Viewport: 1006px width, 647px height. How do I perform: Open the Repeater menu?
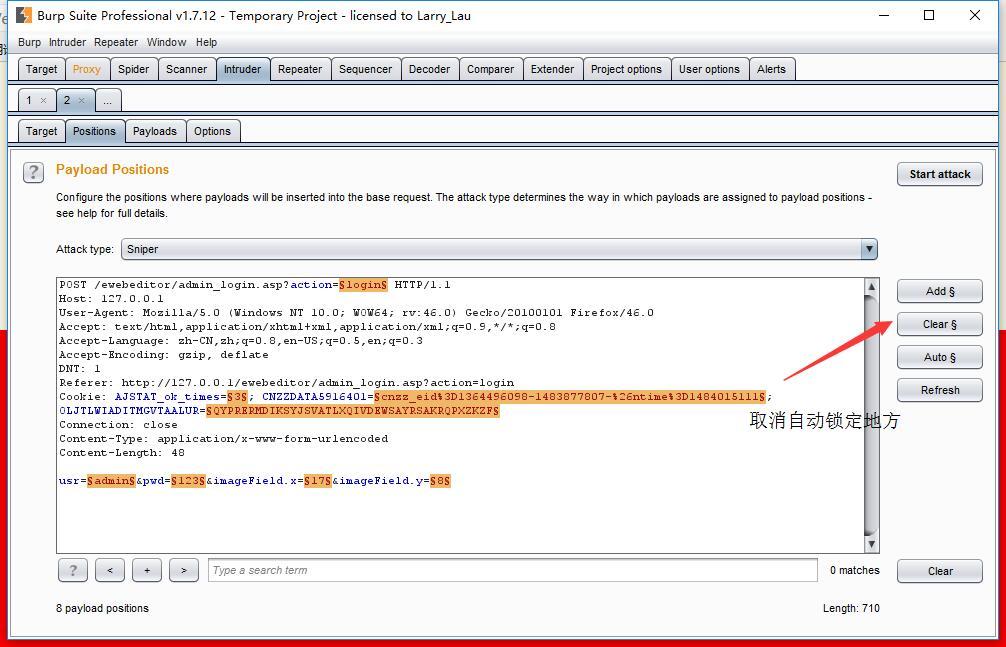tap(115, 42)
